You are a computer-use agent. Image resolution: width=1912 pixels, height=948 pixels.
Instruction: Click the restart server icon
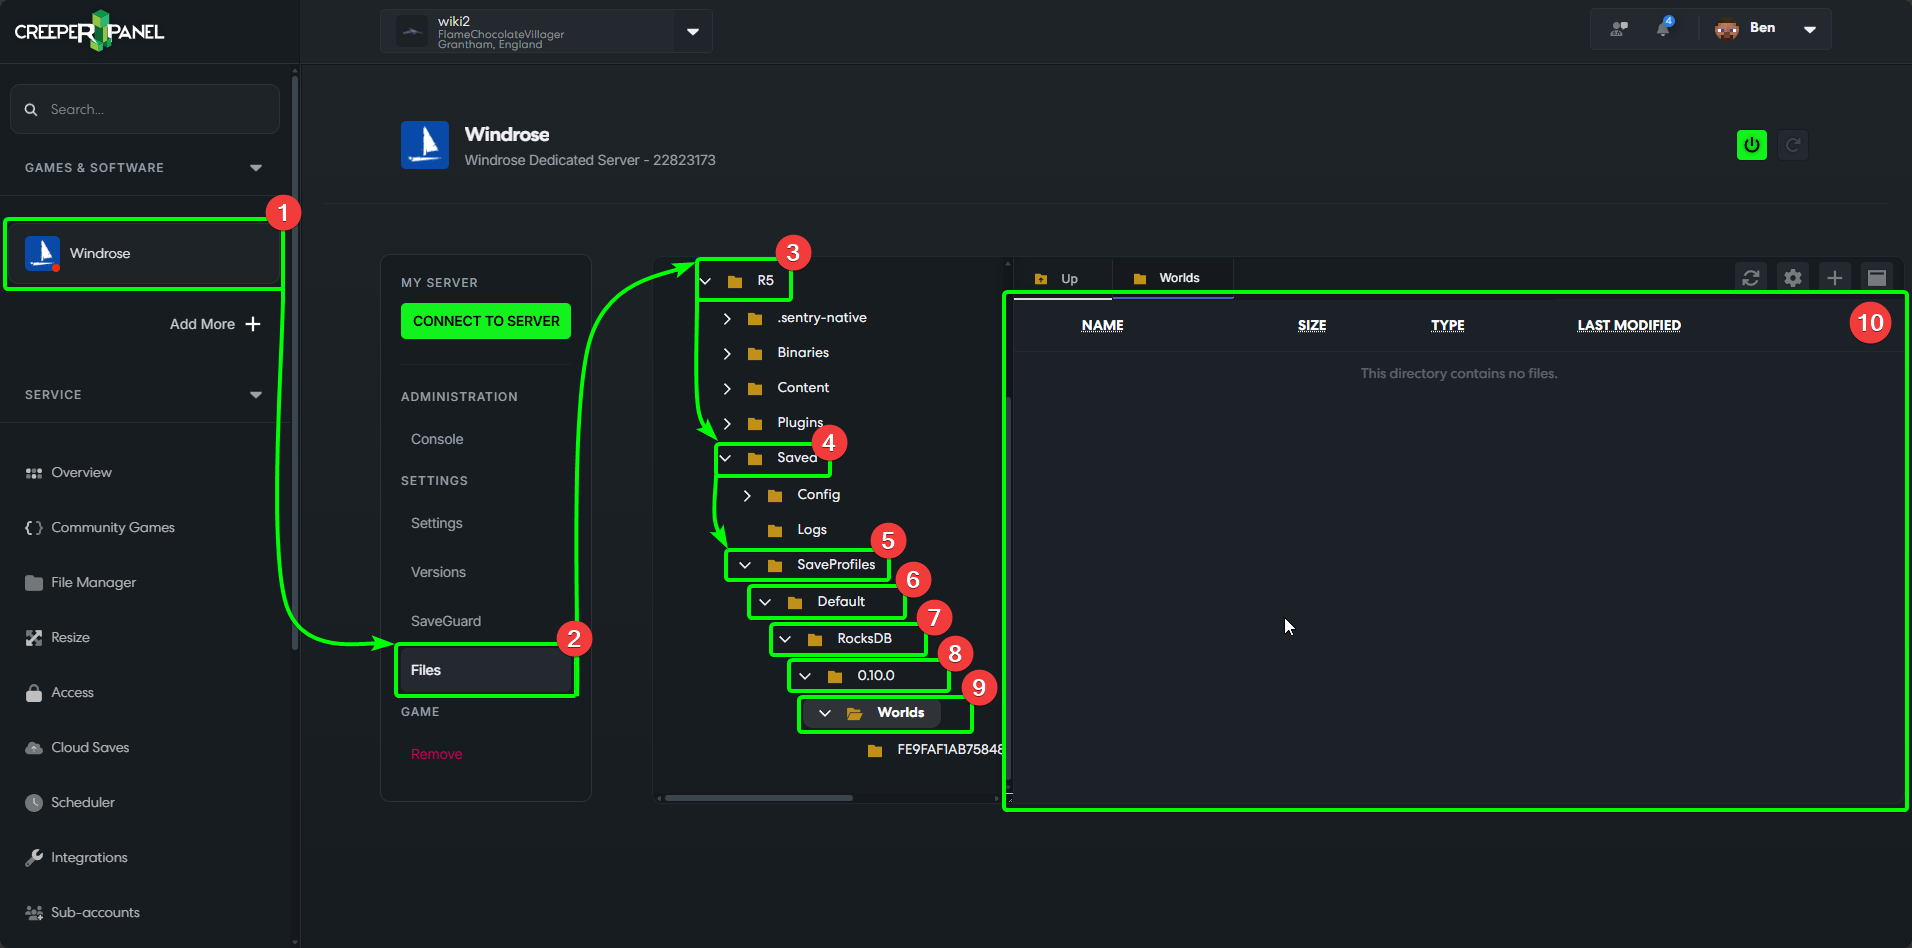1793,145
